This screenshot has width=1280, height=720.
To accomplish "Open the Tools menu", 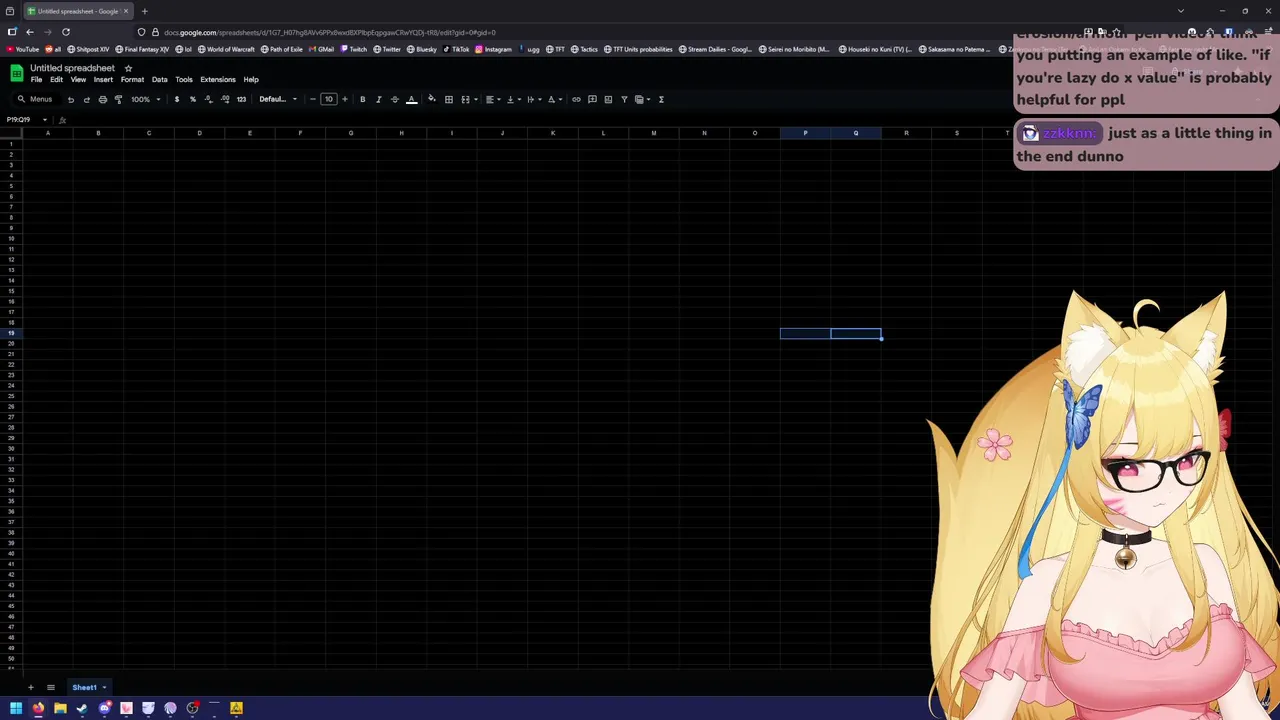I will point(184,80).
